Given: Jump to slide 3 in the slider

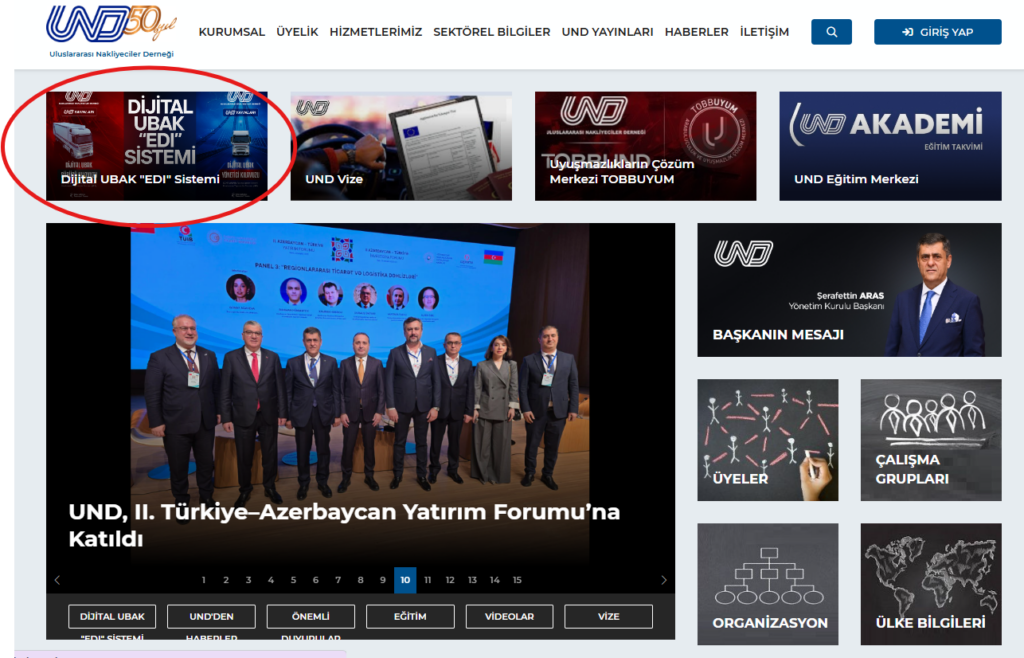Looking at the screenshot, I should pos(248,580).
